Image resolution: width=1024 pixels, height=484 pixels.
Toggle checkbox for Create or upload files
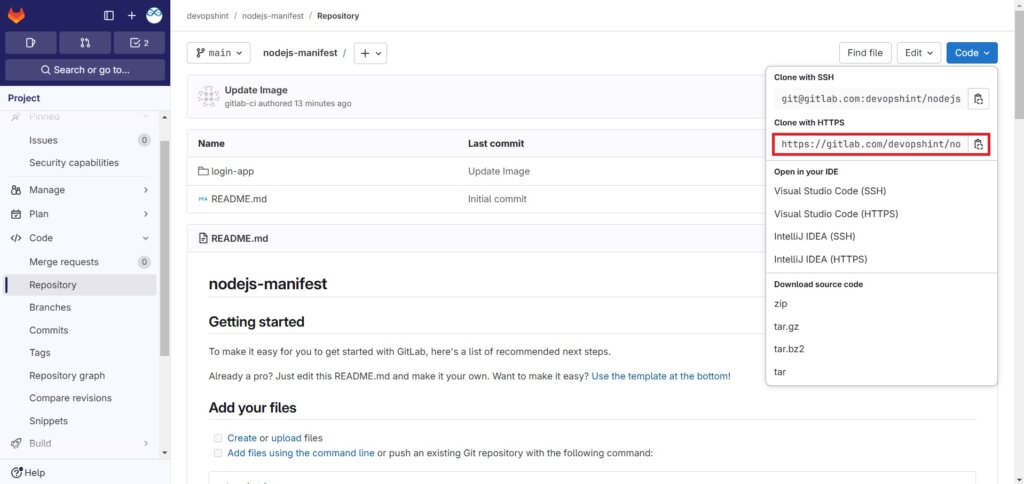click(218, 438)
